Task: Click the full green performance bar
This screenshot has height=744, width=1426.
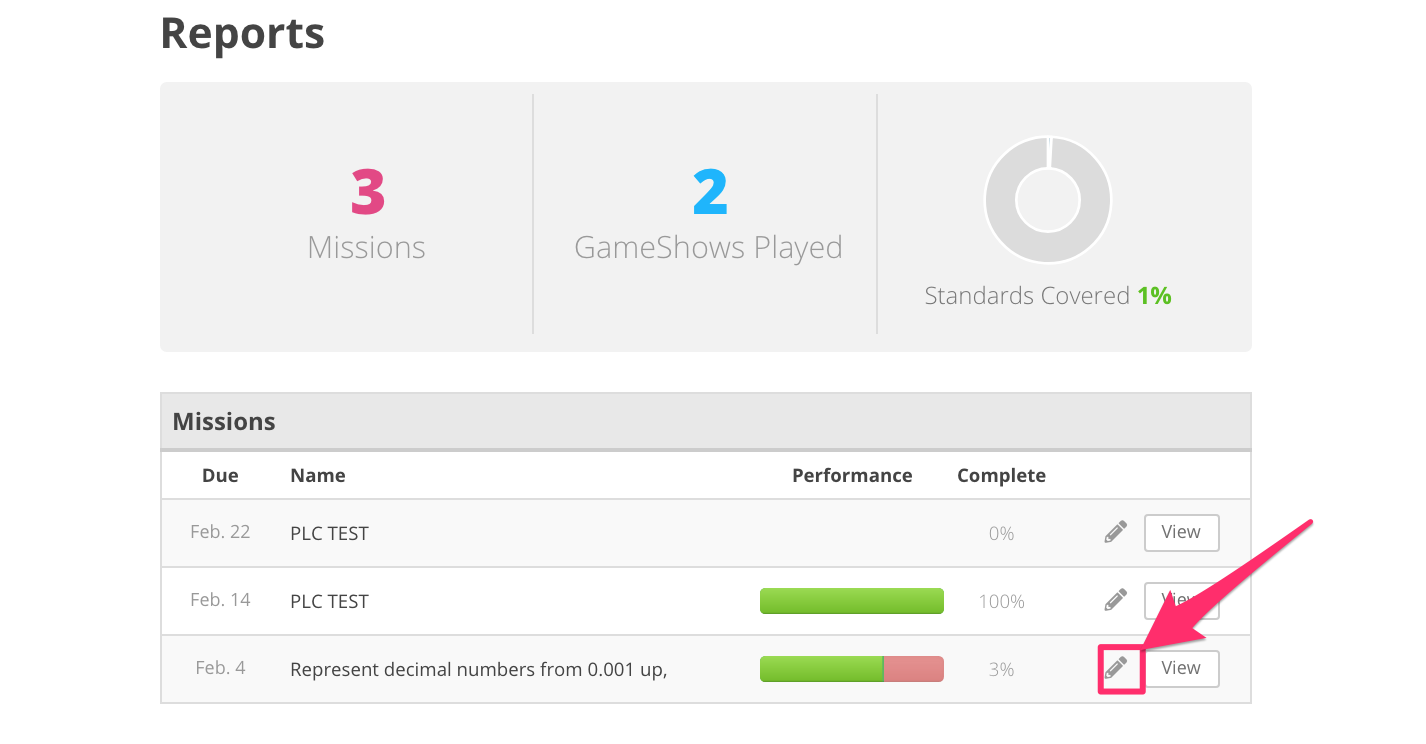Action: tap(852, 601)
